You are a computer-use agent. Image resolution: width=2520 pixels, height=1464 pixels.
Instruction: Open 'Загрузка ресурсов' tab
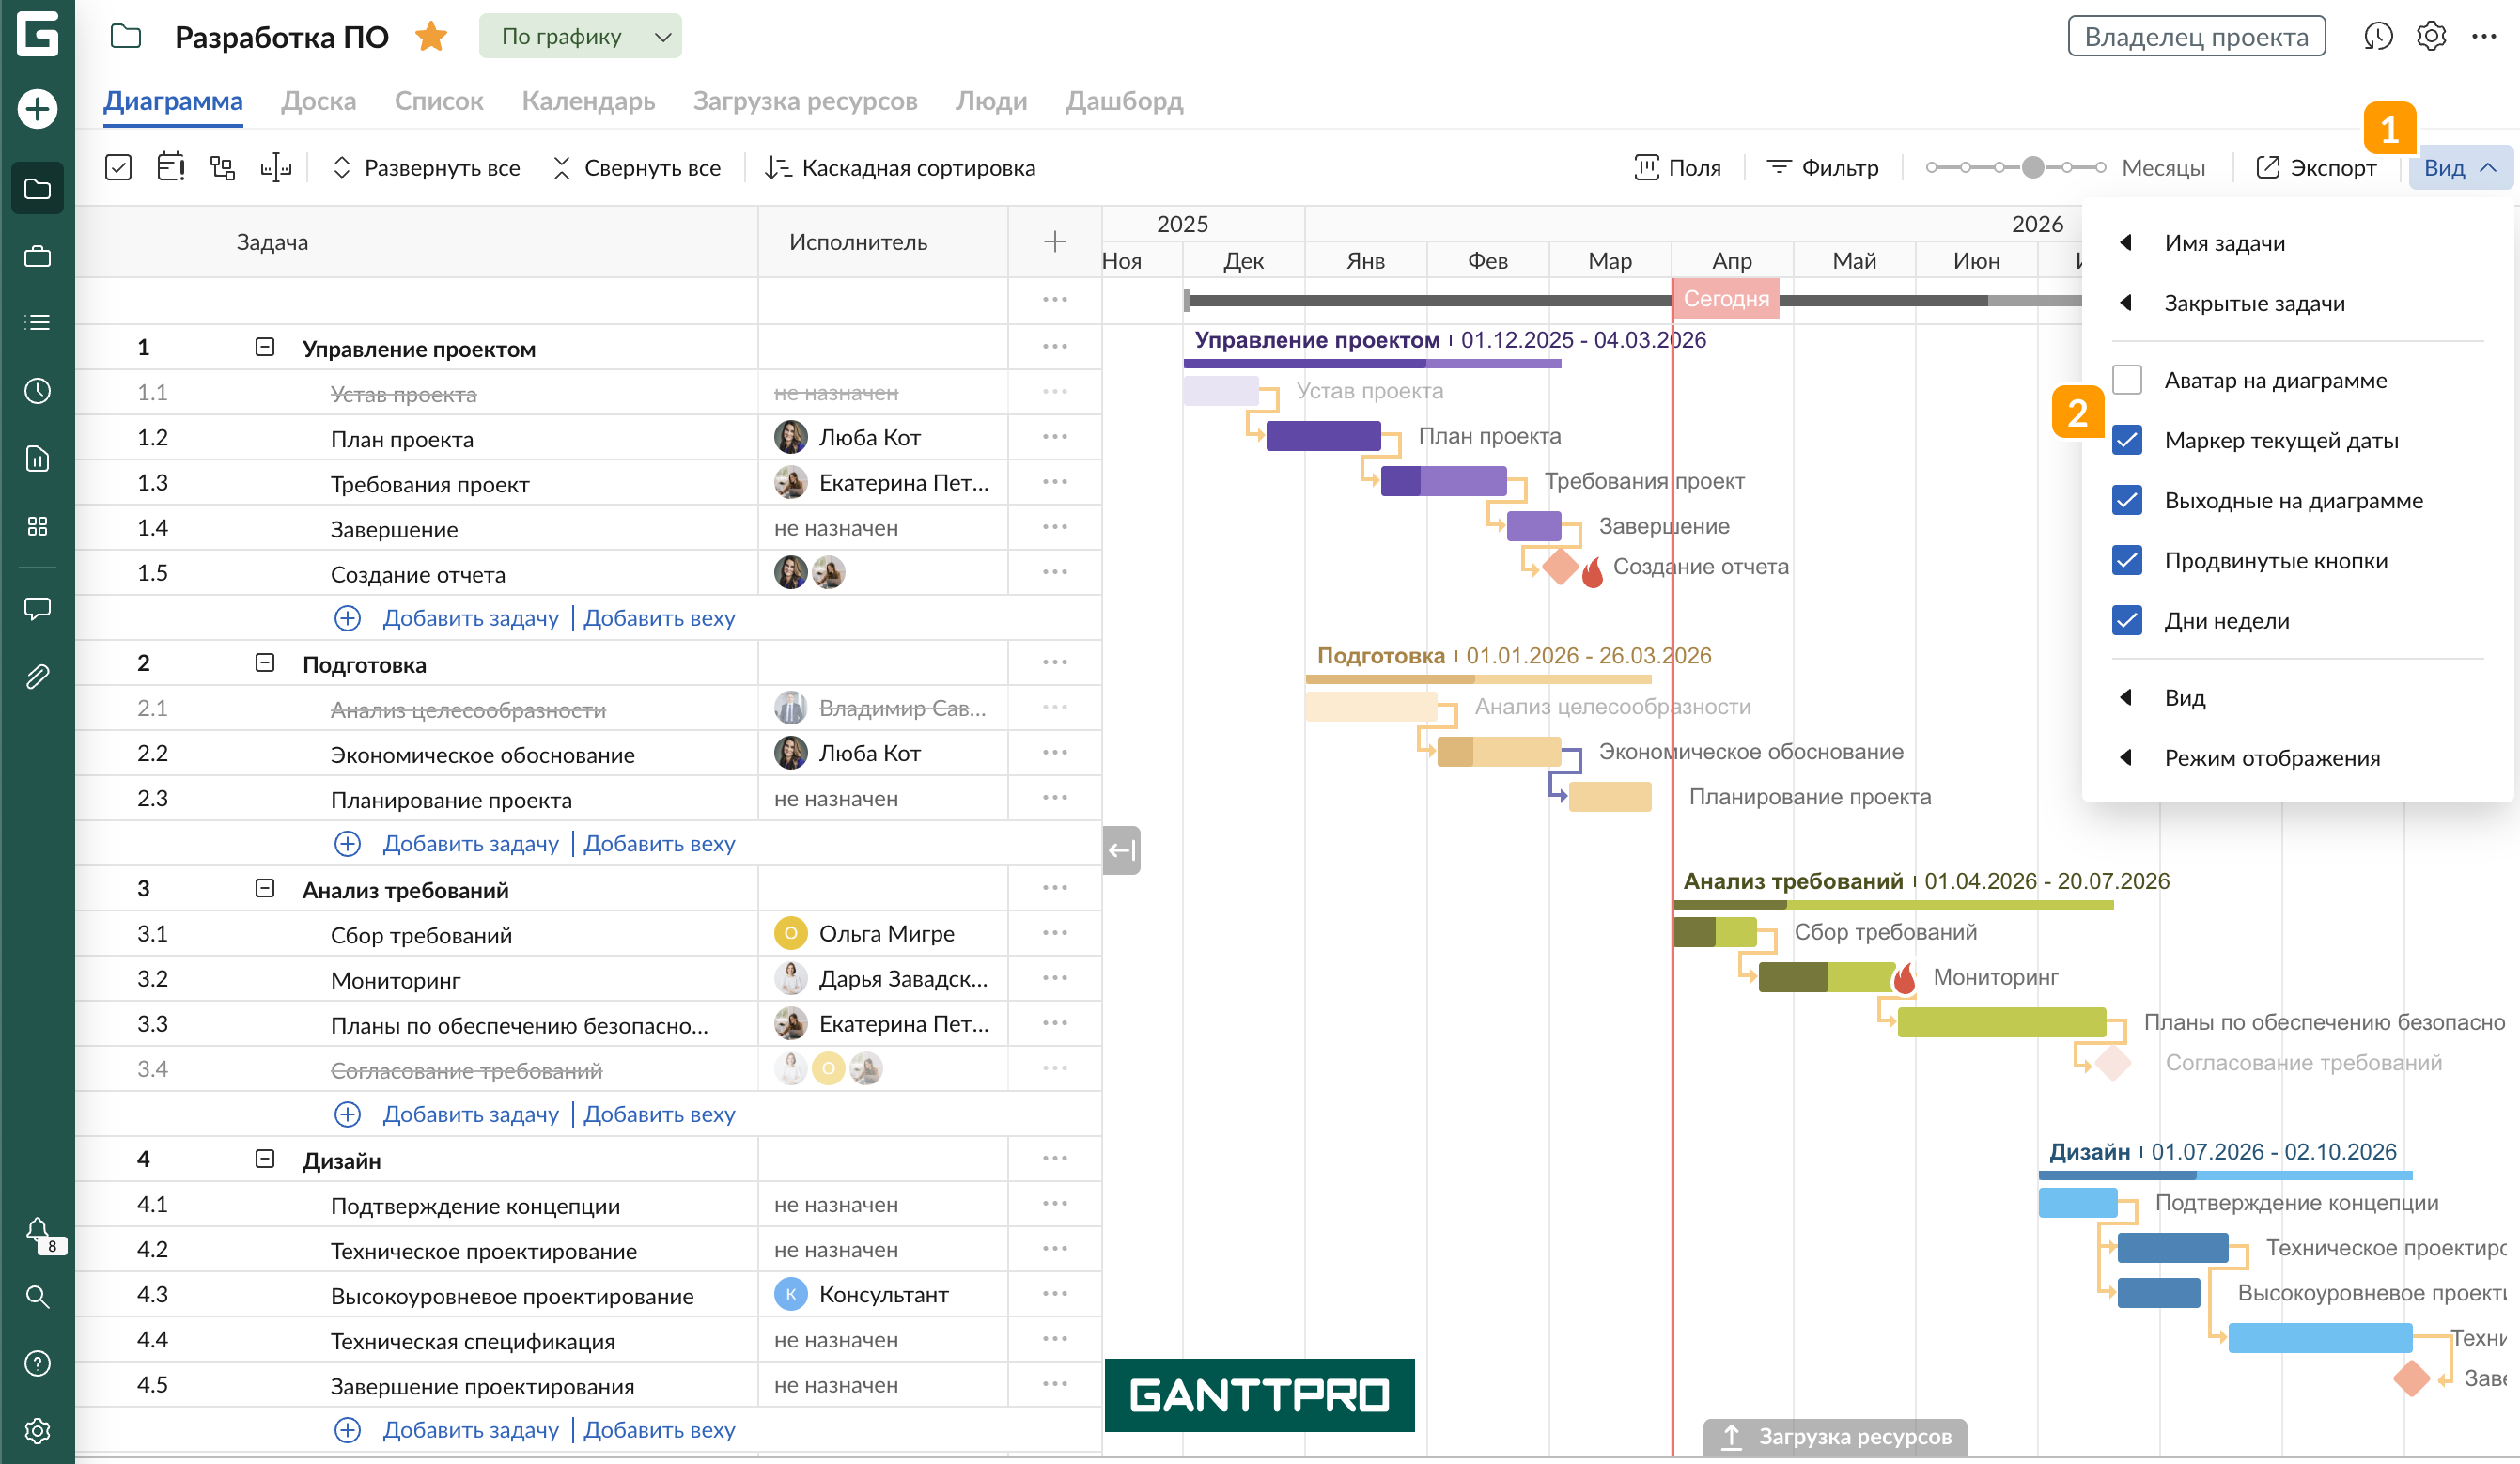tap(804, 101)
